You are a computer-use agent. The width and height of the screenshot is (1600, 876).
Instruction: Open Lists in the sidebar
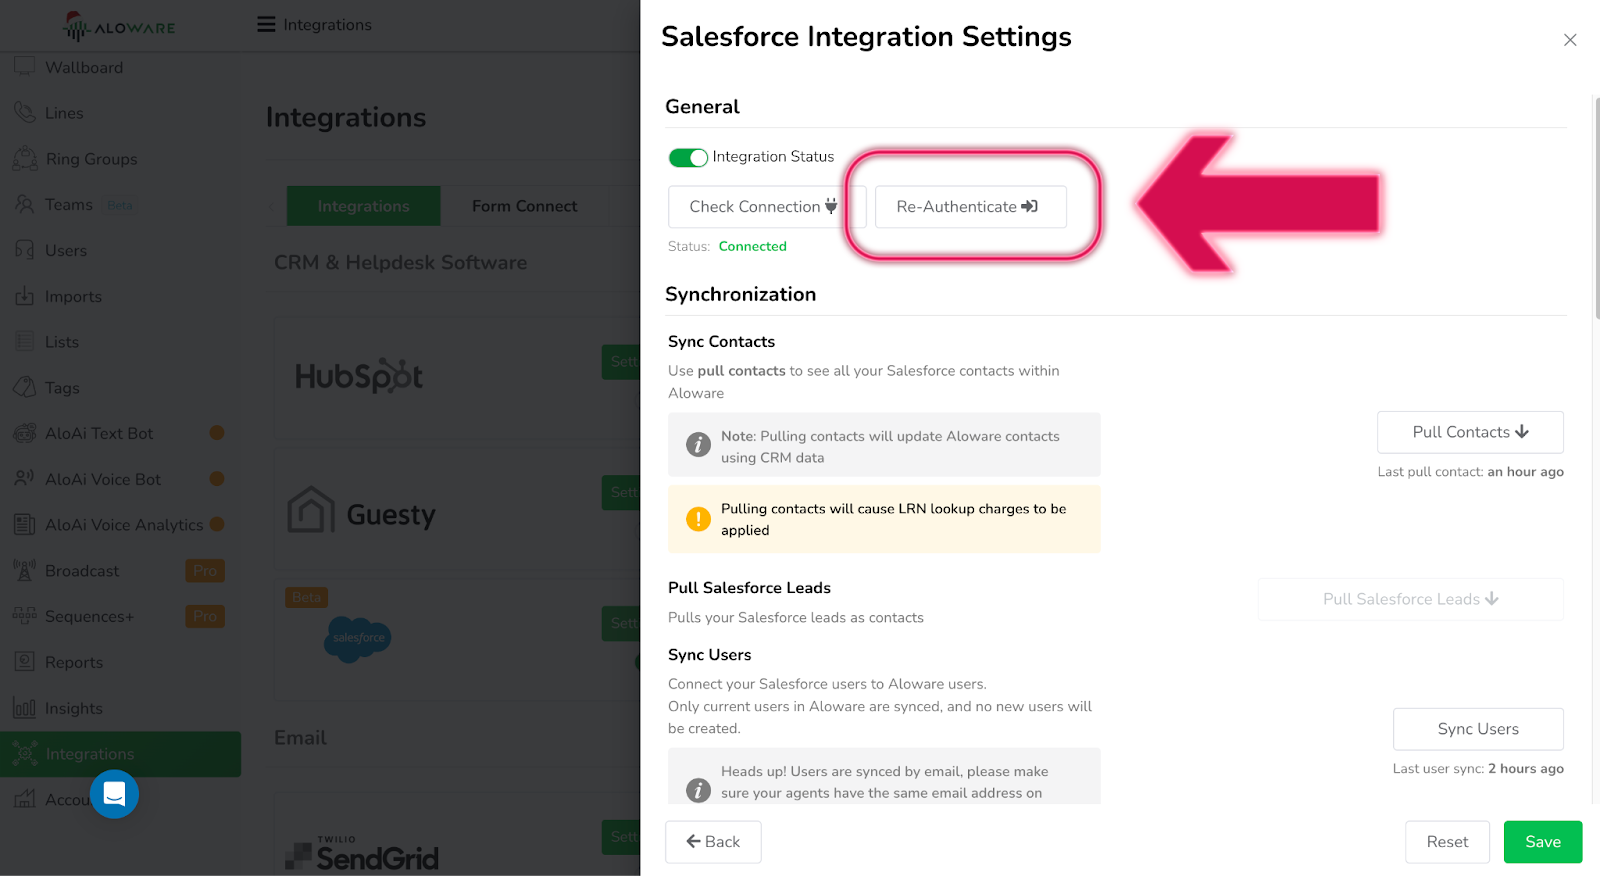coord(62,342)
